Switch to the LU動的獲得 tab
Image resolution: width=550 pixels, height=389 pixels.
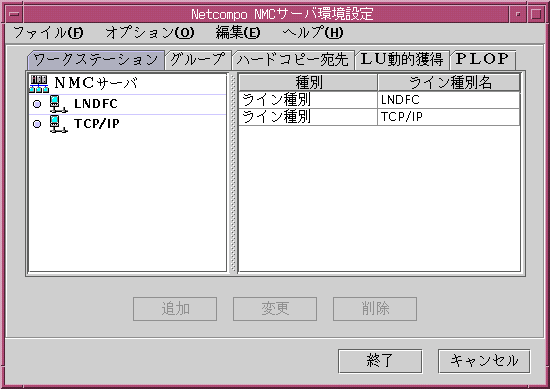pyautogui.click(x=402, y=59)
